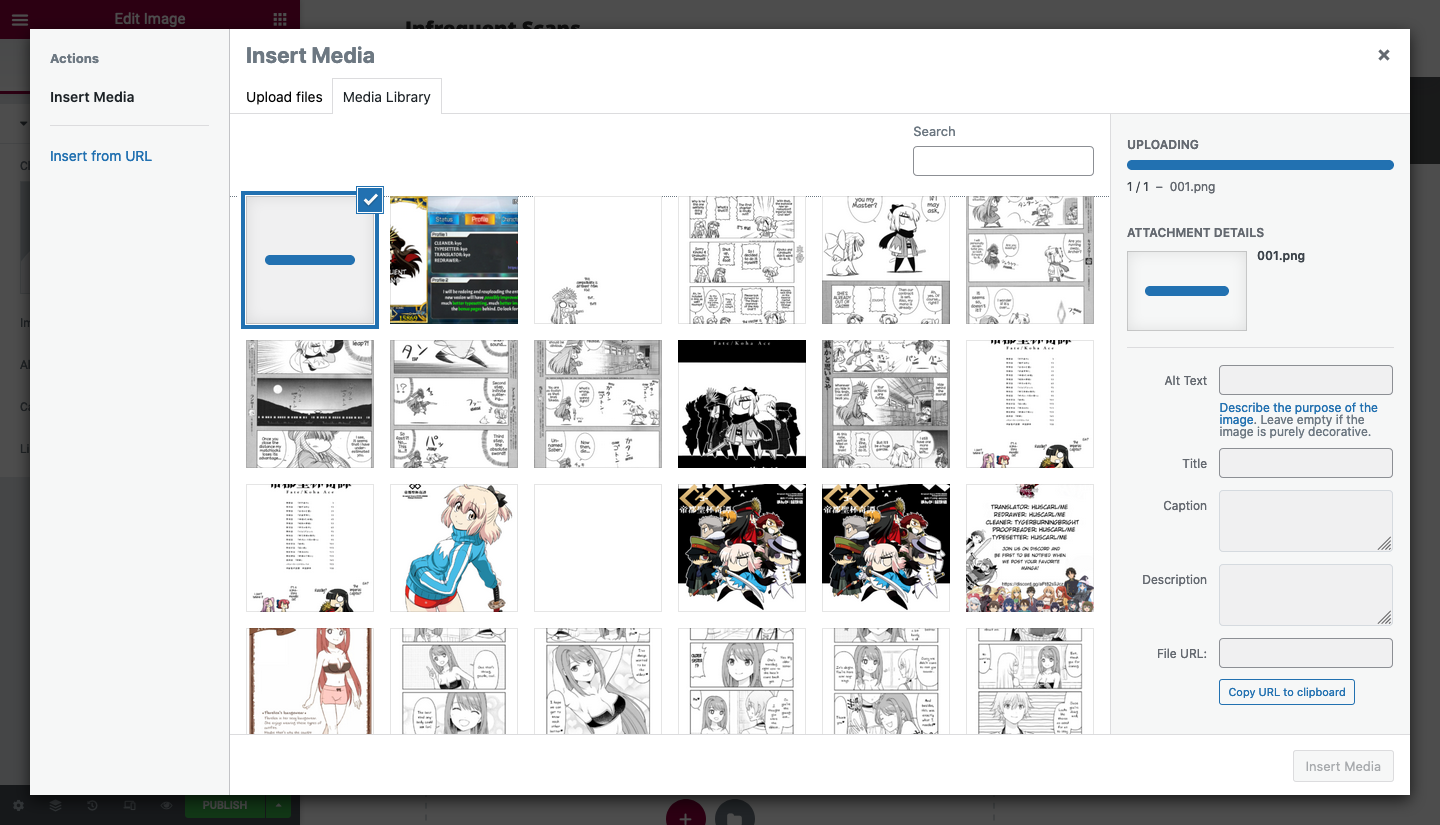Open the Elementor hamburger menu
This screenshot has height=825, width=1440.
click(x=20, y=19)
